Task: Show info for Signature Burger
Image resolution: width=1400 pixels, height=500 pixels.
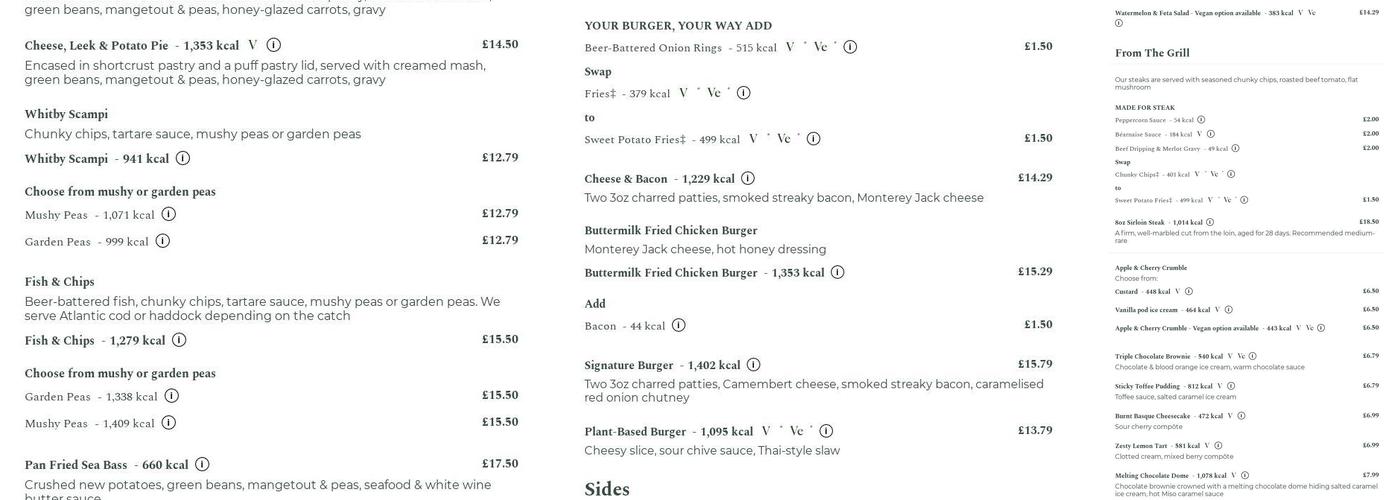Action: (754, 365)
